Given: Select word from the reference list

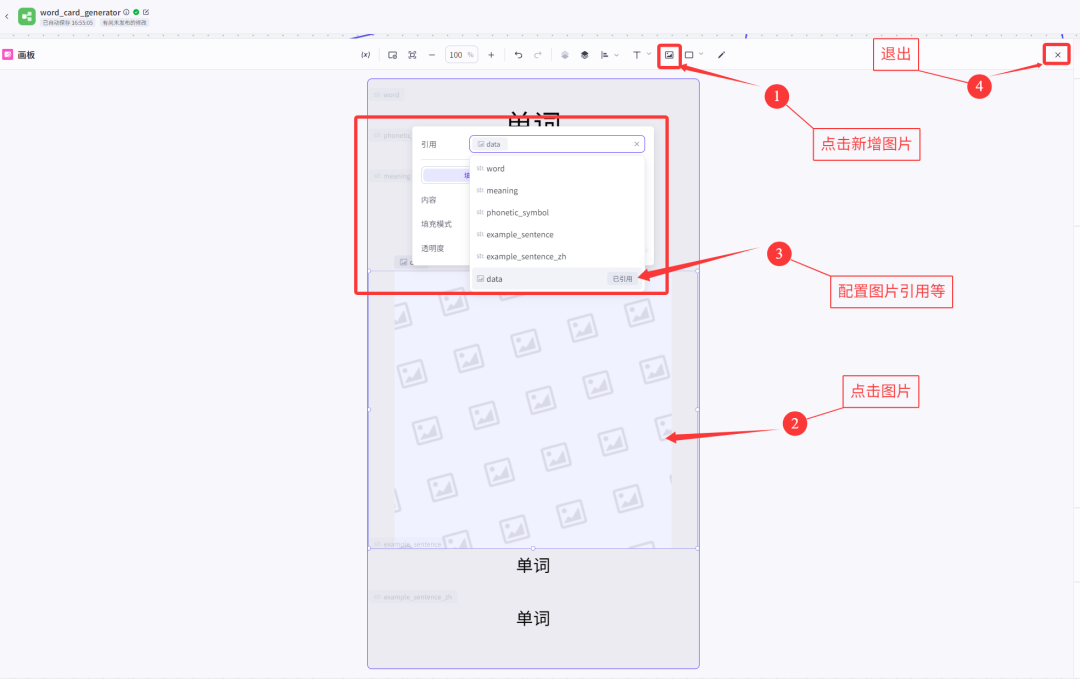Looking at the screenshot, I should [x=495, y=168].
